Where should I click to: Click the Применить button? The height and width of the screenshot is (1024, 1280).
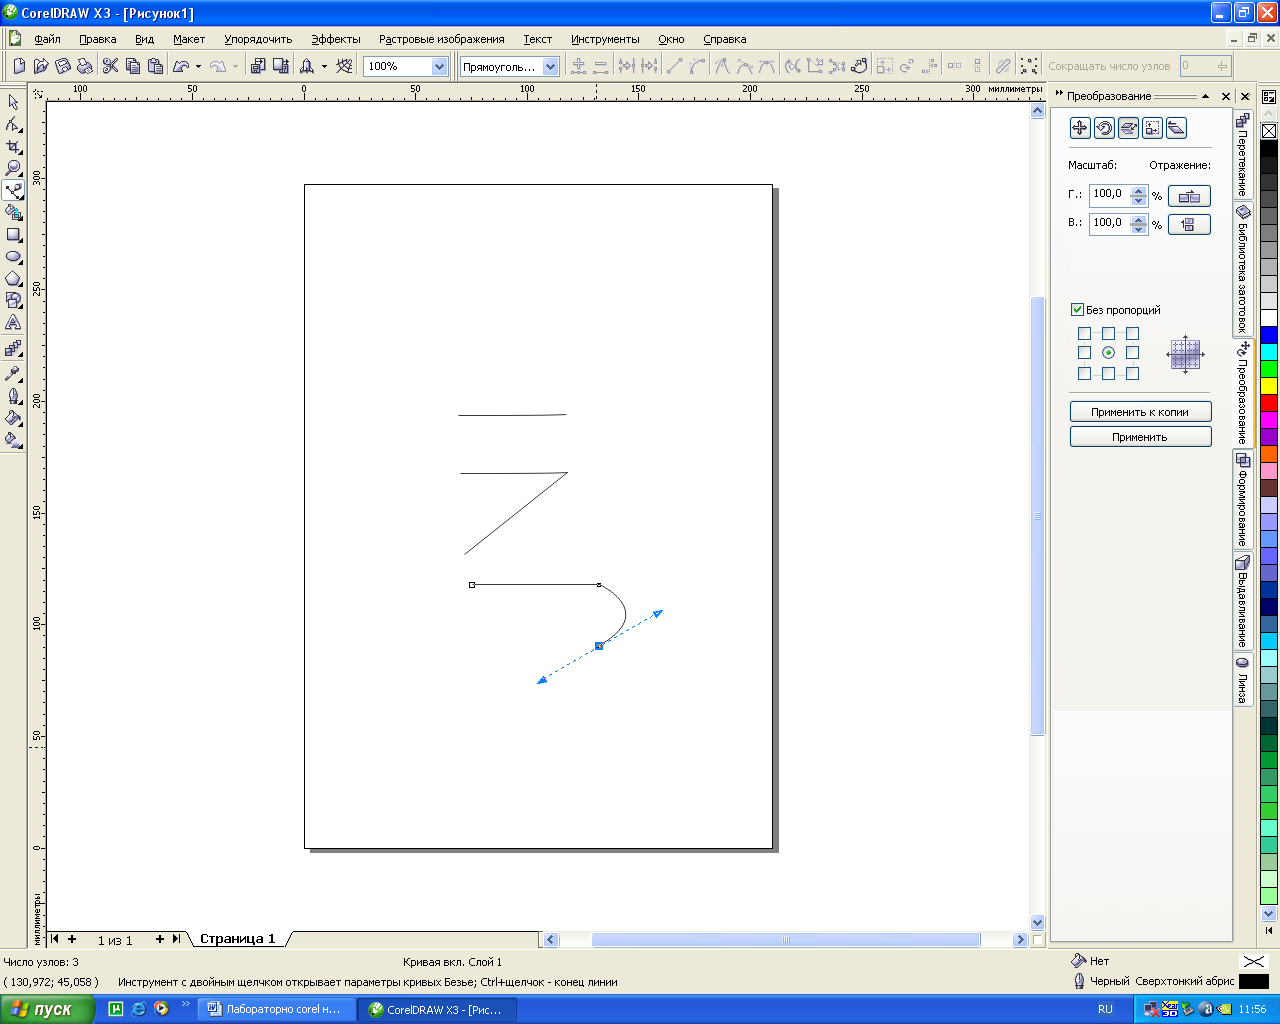click(1140, 437)
